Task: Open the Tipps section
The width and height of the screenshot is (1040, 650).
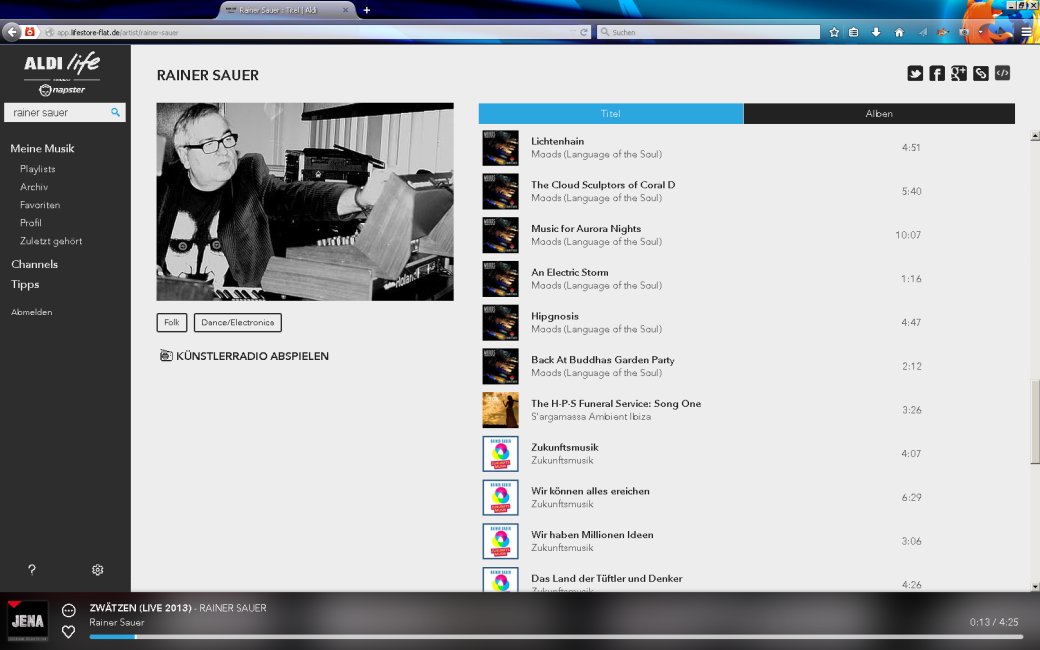Action: [x=25, y=284]
